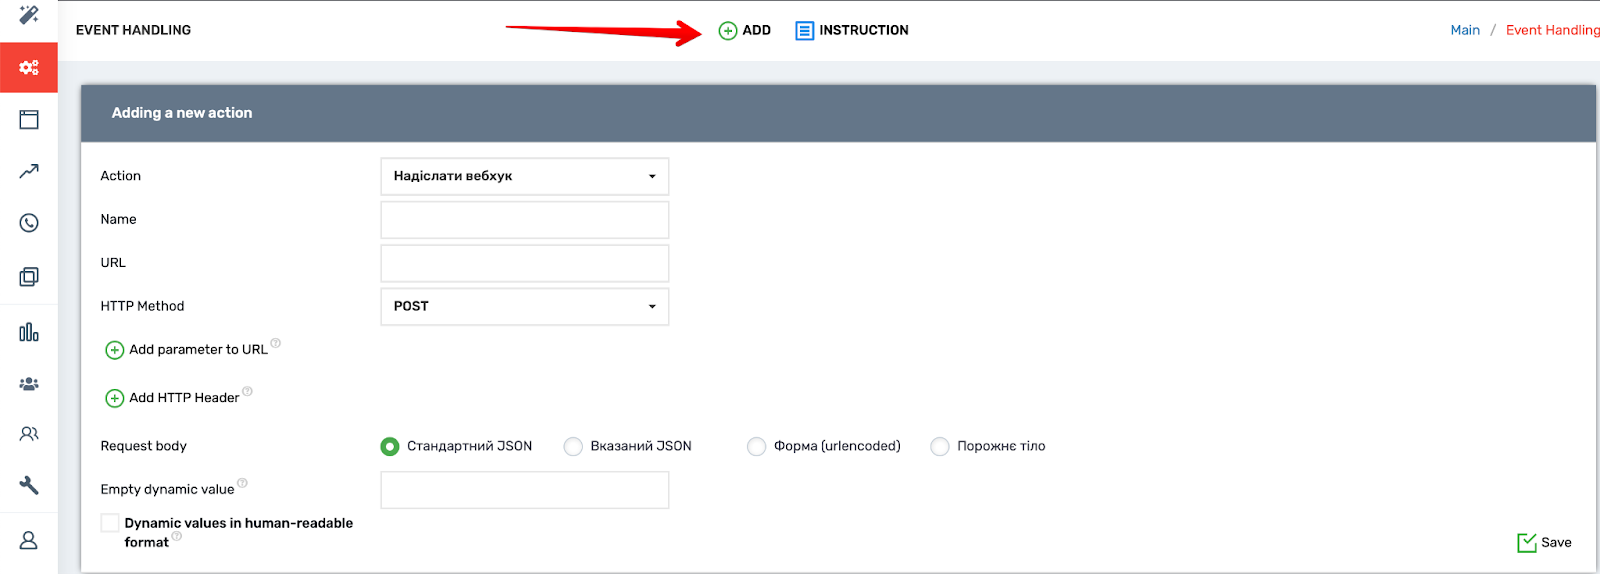1600x574 pixels.
Task: Click the Event Handling breadcrumb
Action: click(x=1553, y=30)
